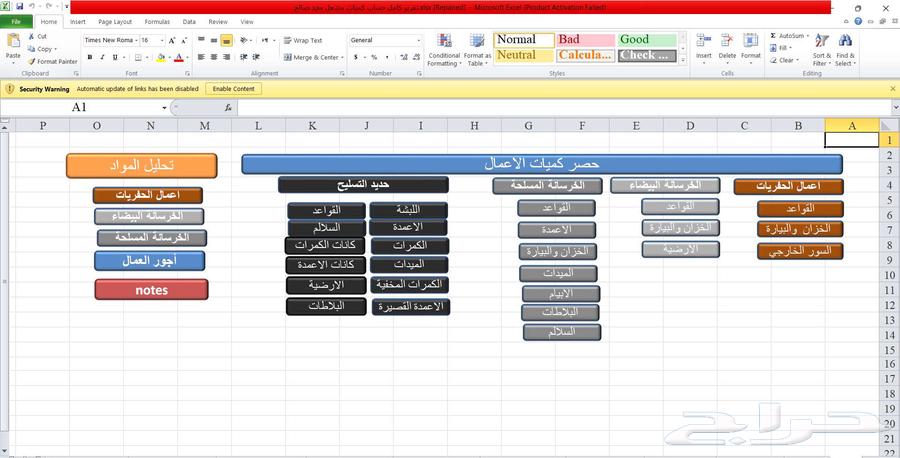This screenshot has width=900, height=458.
Task: Click the AutoSum sigma icon
Action: [773, 36]
